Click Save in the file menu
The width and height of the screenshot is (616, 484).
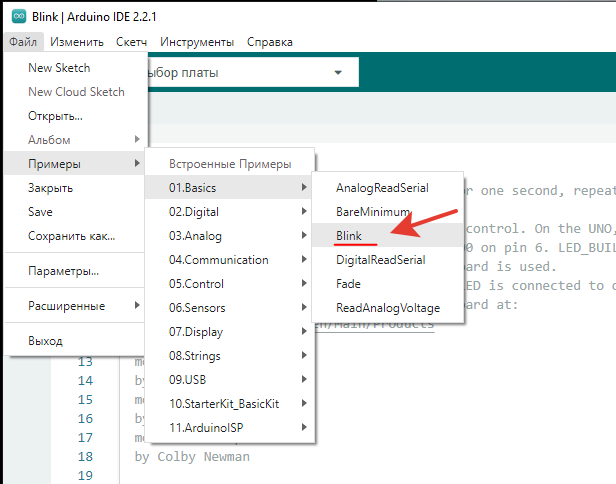76,212
